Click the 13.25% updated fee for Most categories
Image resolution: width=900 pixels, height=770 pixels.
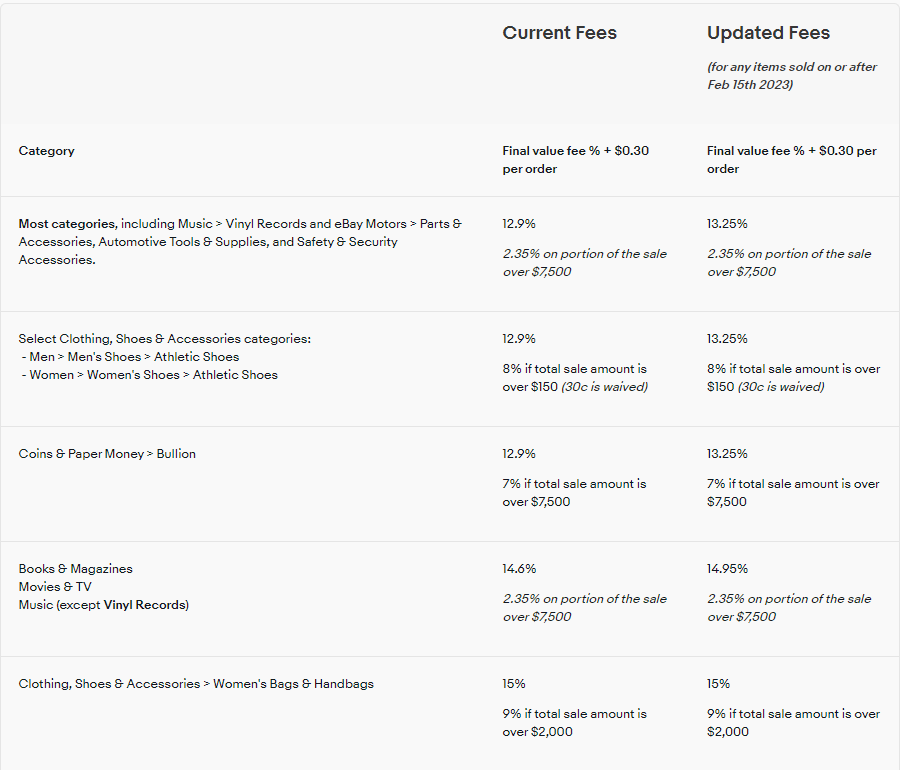point(727,224)
